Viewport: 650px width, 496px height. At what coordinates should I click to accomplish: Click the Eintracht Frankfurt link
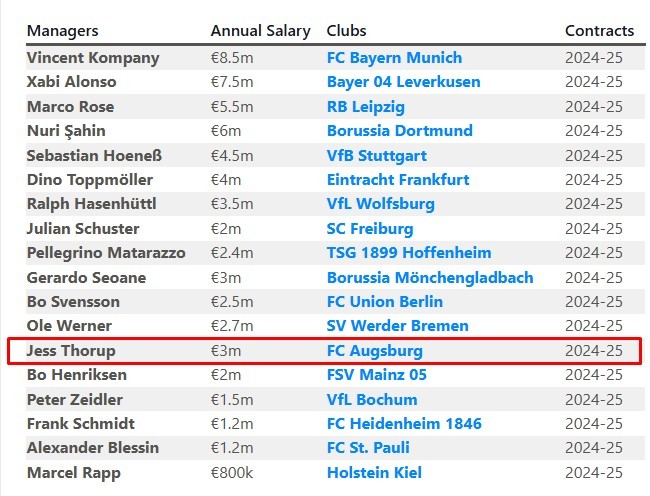pyautogui.click(x=399, y=180)
